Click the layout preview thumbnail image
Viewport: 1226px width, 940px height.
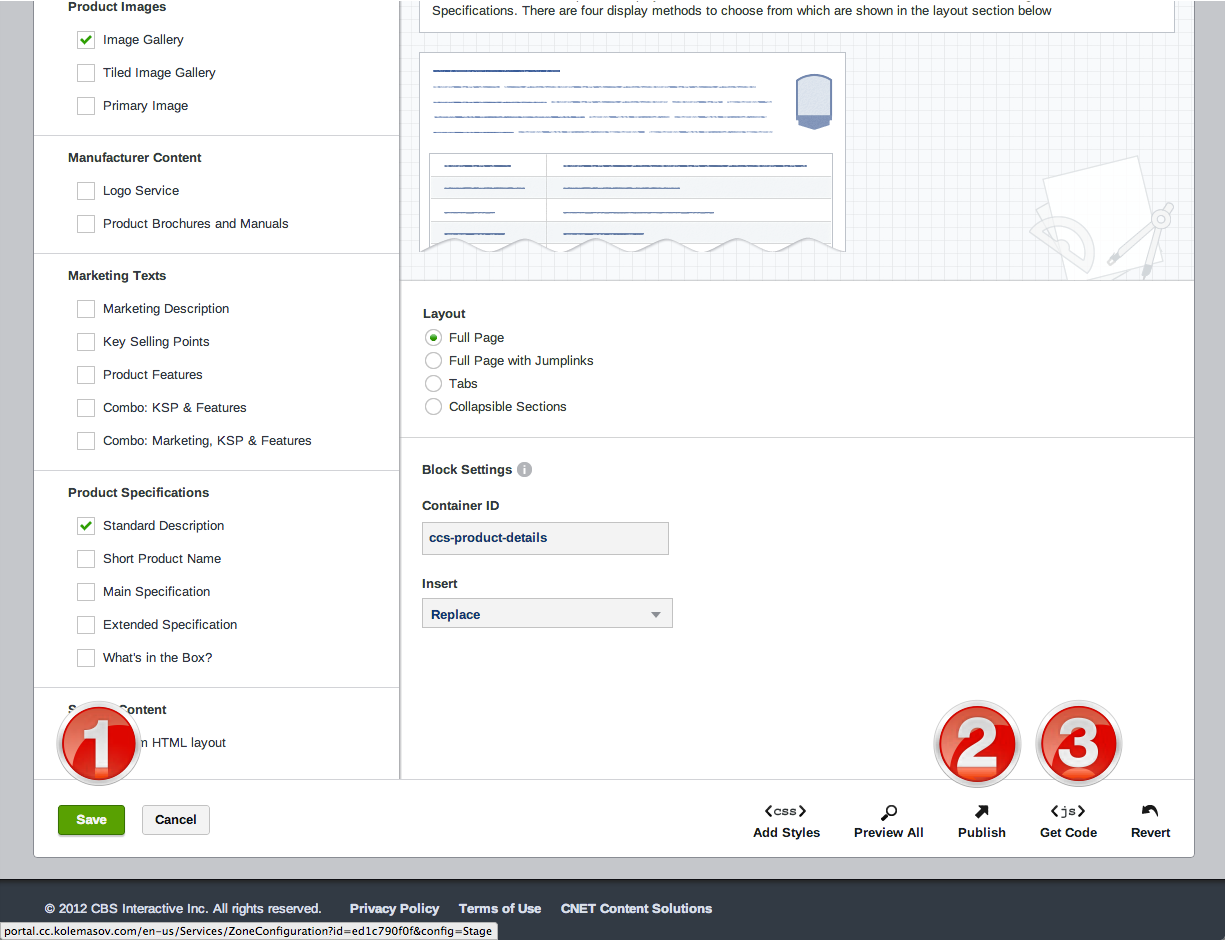tap(632, 152)
